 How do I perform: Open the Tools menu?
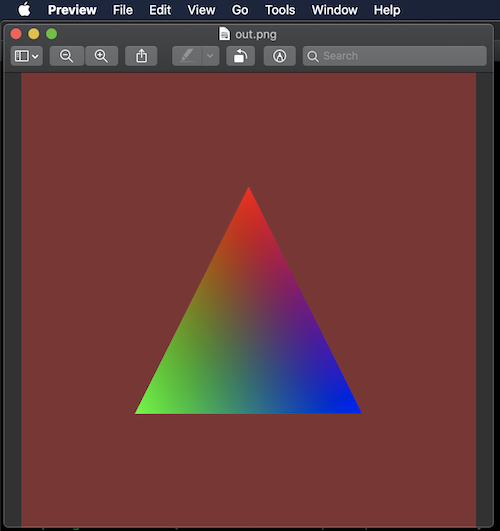280,10
